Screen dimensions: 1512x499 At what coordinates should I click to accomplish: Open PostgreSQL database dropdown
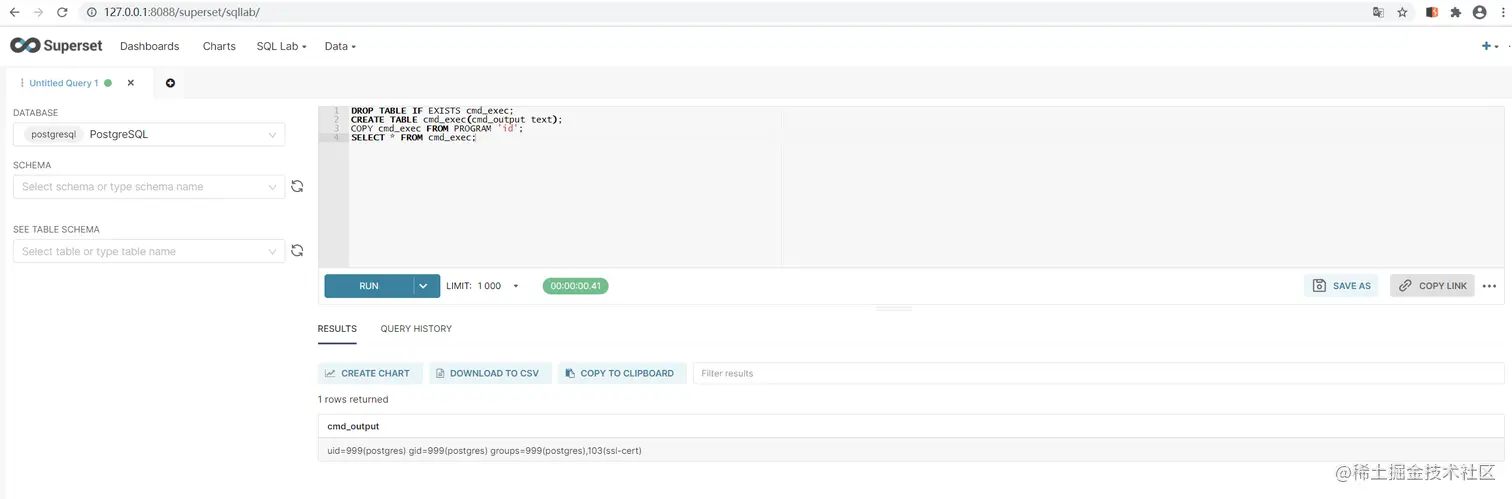click(149, 134)
